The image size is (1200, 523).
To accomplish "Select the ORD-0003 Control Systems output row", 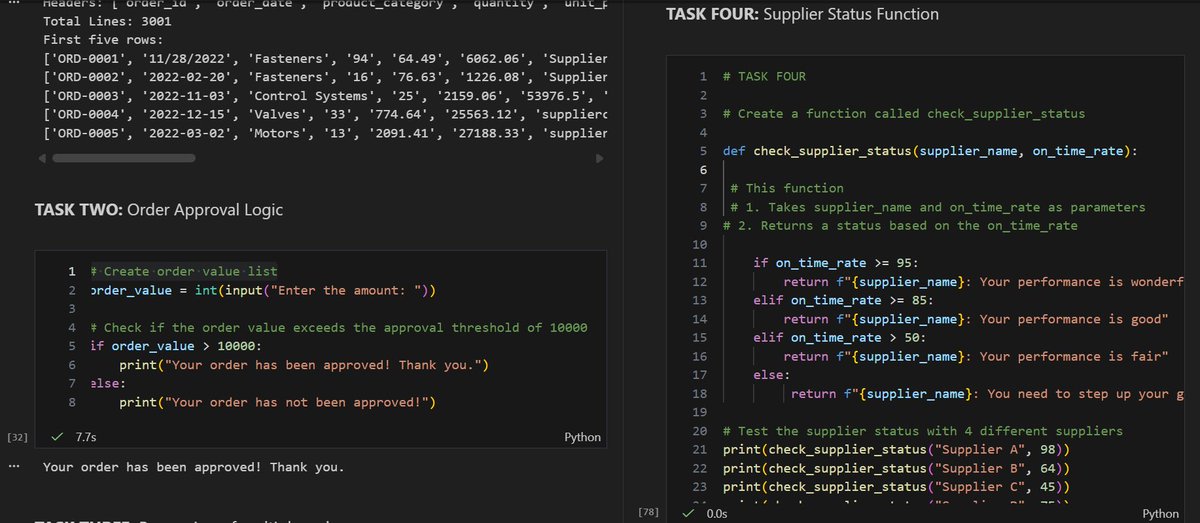I will click(327, 96).
